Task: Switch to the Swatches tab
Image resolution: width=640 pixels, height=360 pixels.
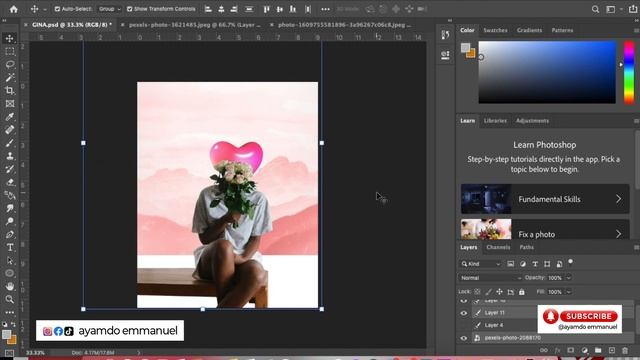Action: click(495, 30)
